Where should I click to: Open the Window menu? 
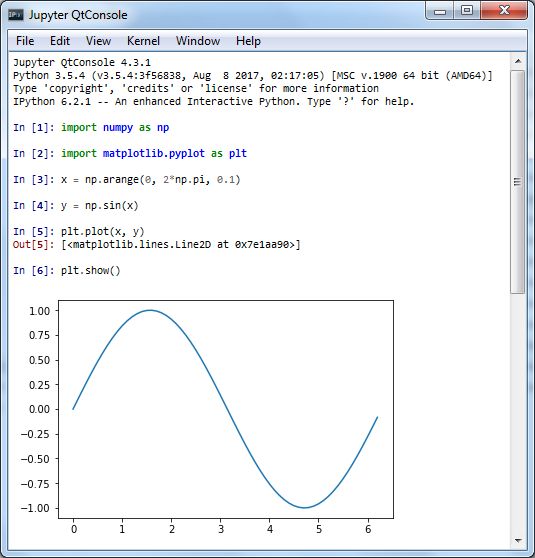[x=198, y=41]
